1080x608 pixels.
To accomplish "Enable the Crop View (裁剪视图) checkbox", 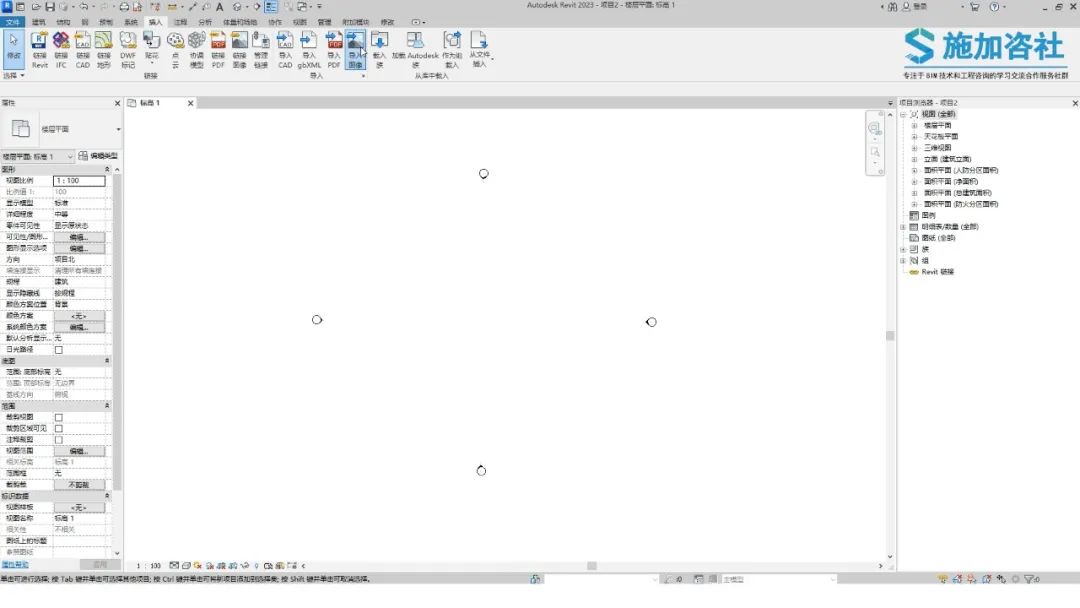I will (x=59, y=417).
